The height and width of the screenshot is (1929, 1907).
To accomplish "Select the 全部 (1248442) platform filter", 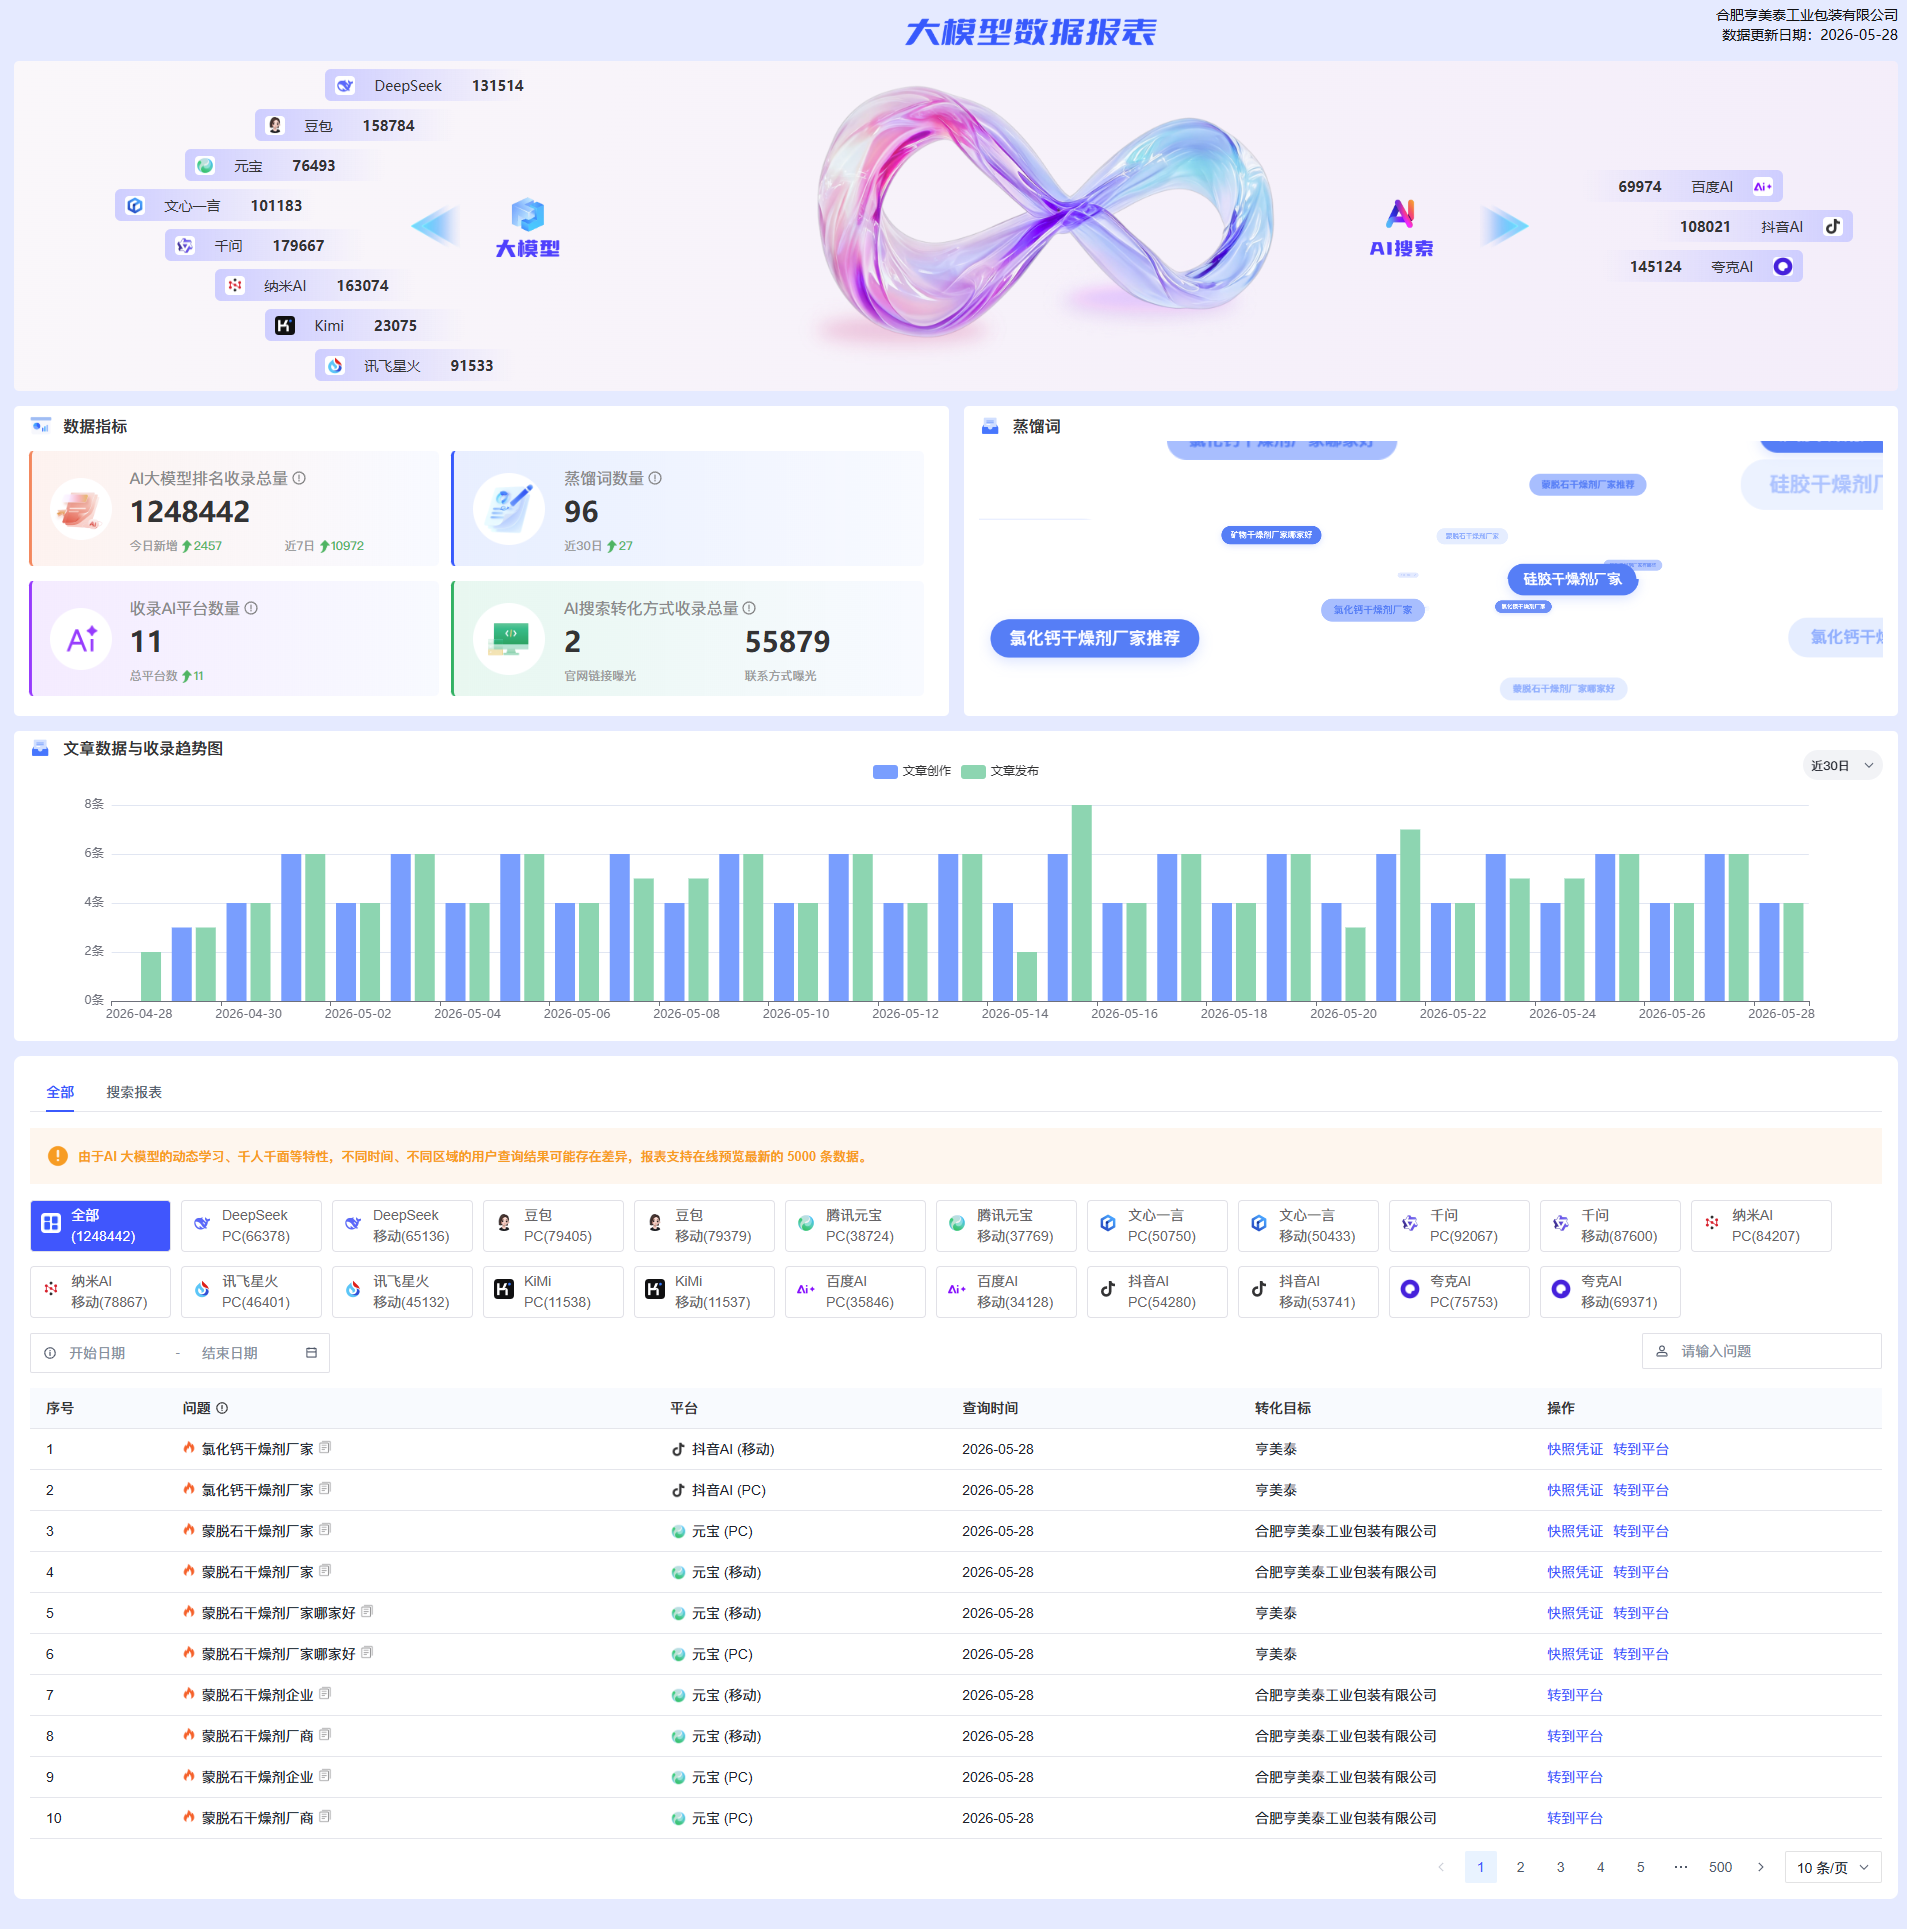I will click(x=100, y=1227).
